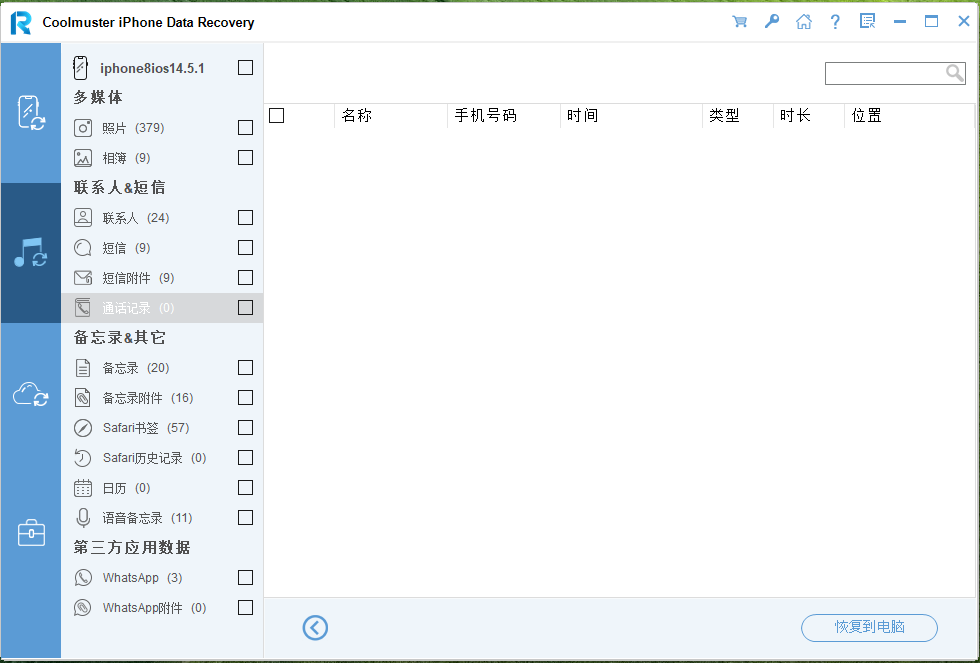Screen dimensions: 980x663
Task: Click the note page icon beside 备忘录 (20)
Action: pyautogui.click(x=83, y=368)
